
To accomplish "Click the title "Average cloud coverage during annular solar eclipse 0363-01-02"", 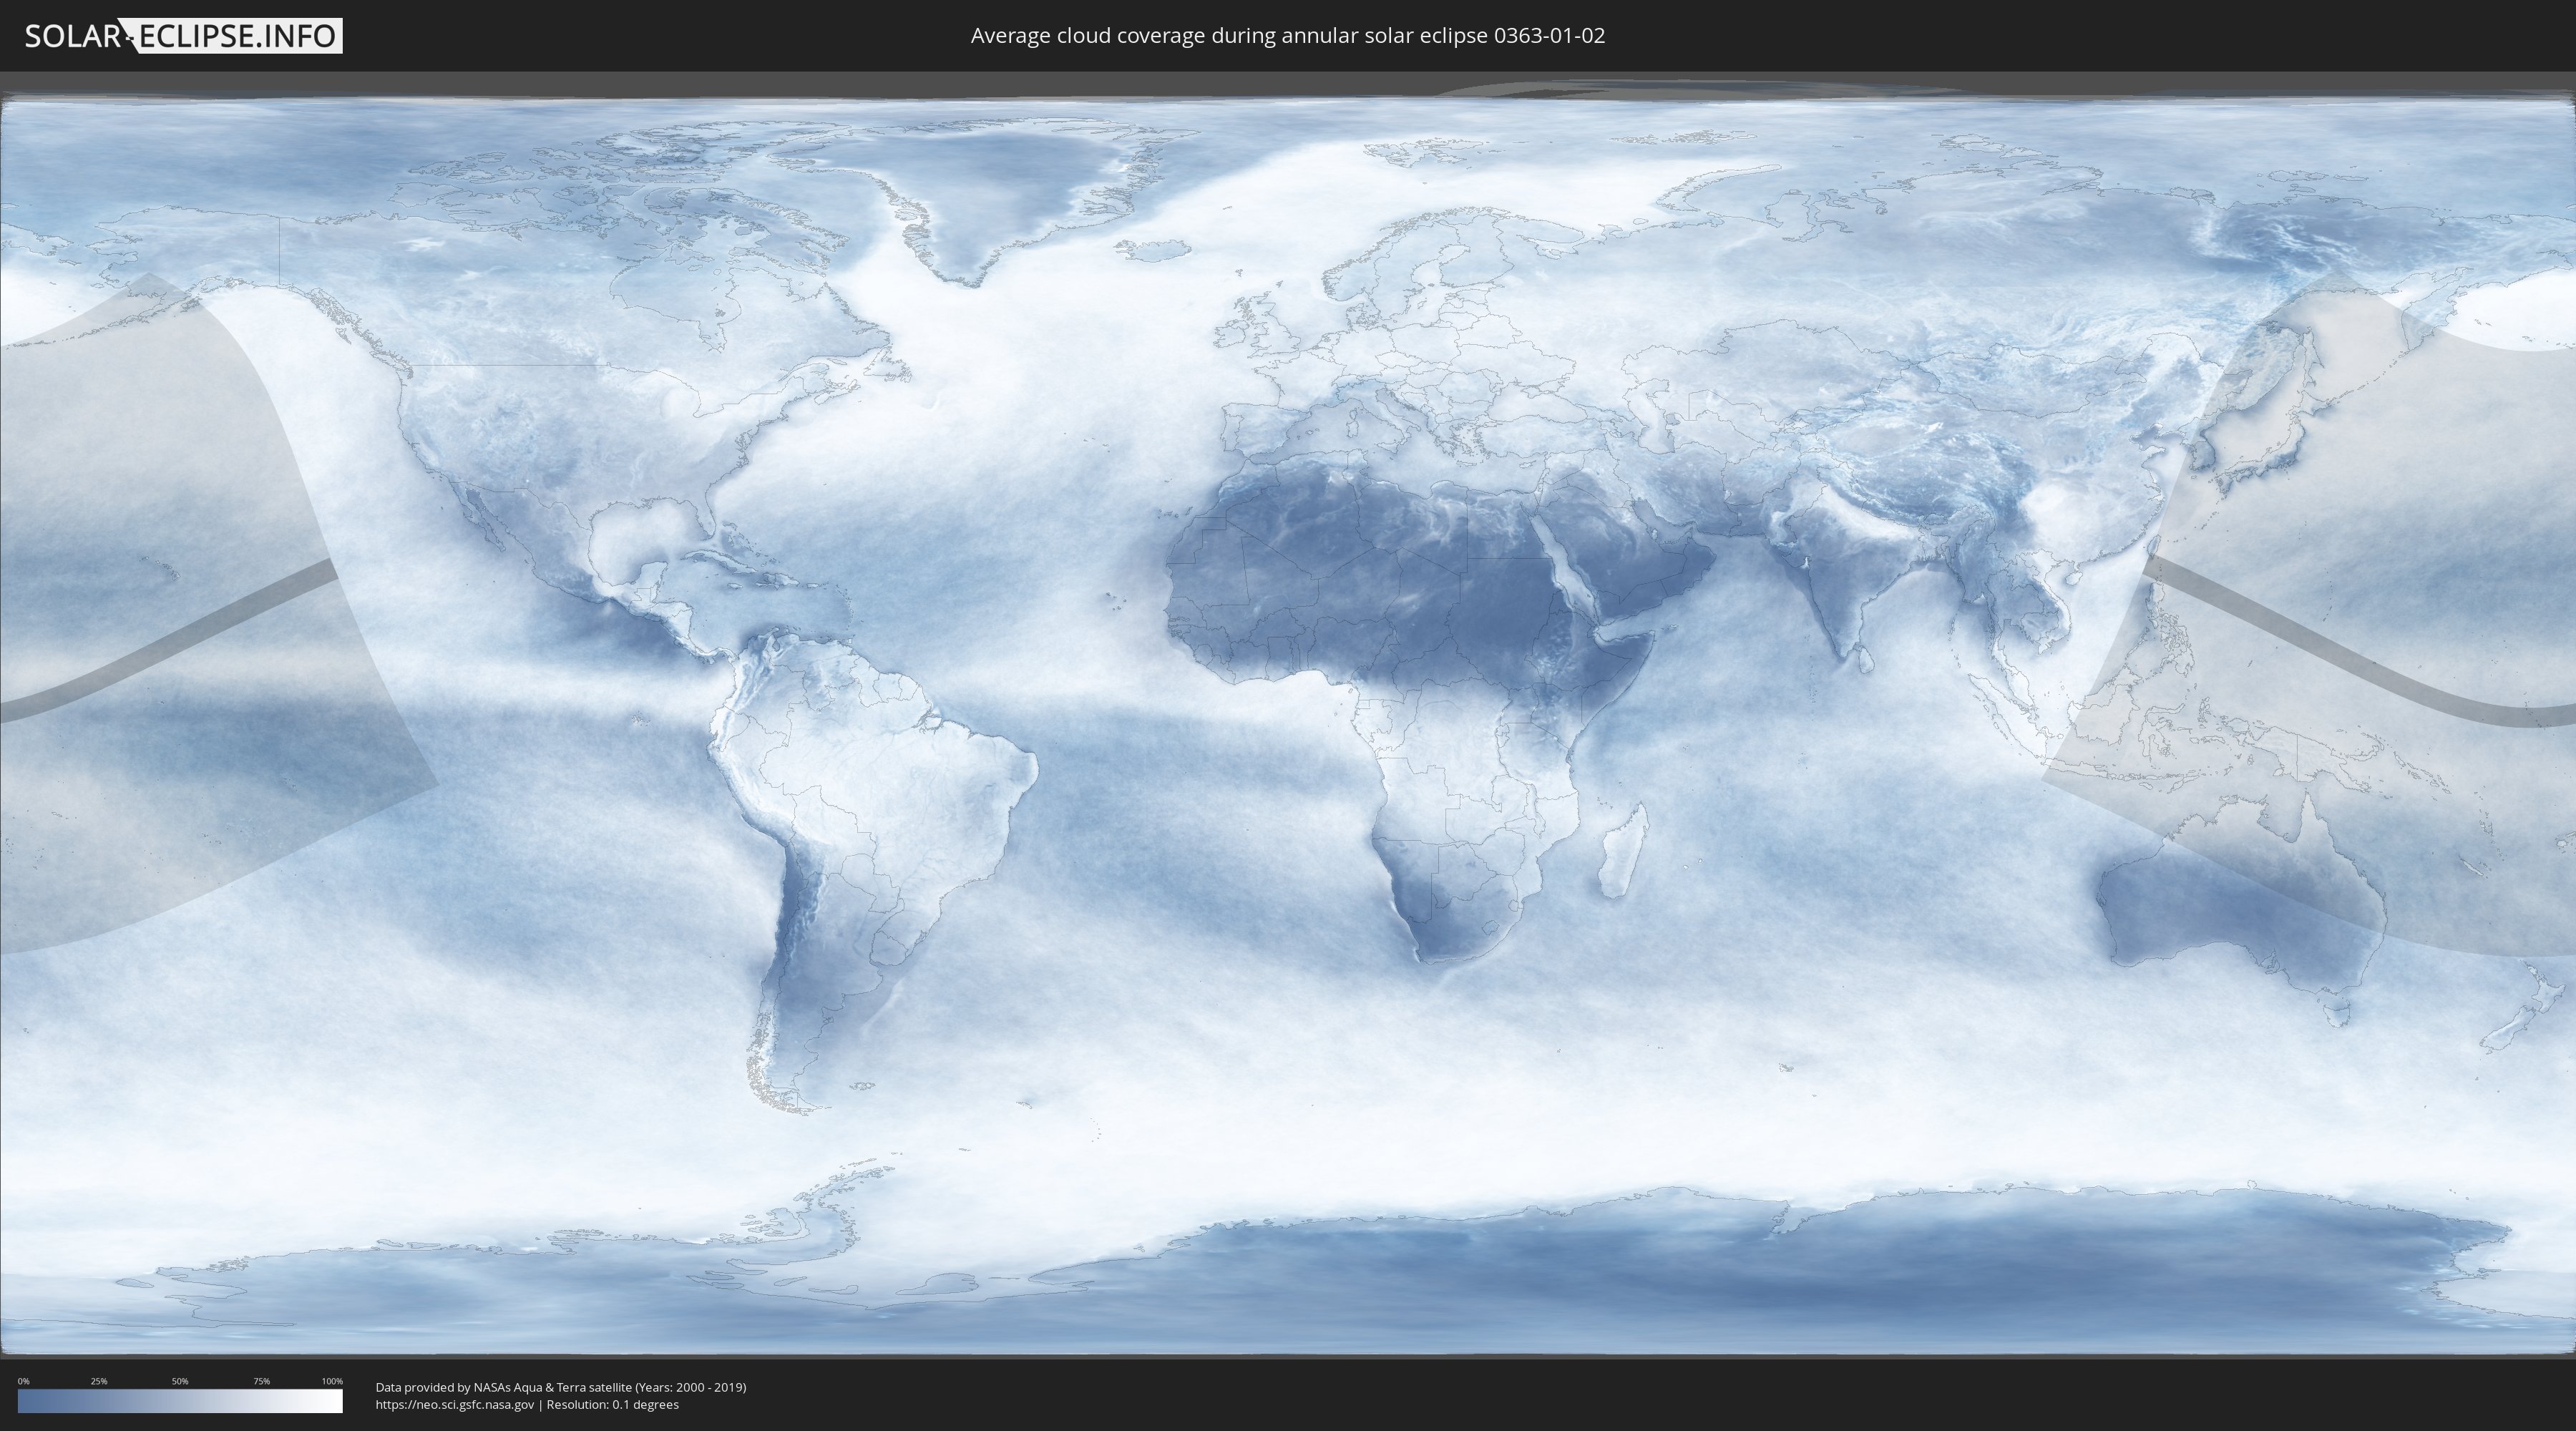I will tap(1288, 36).
